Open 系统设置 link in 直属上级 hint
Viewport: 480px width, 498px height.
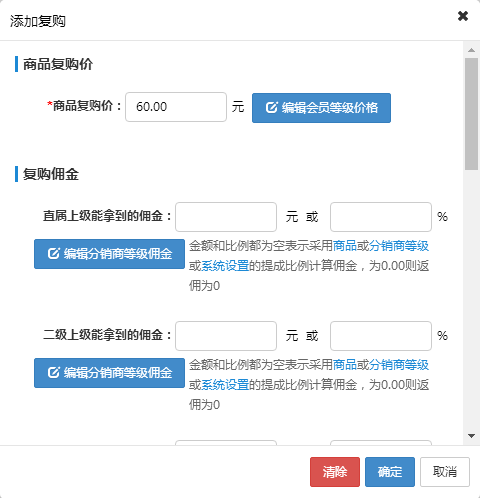pyautogui.click(x=225, y=266)
